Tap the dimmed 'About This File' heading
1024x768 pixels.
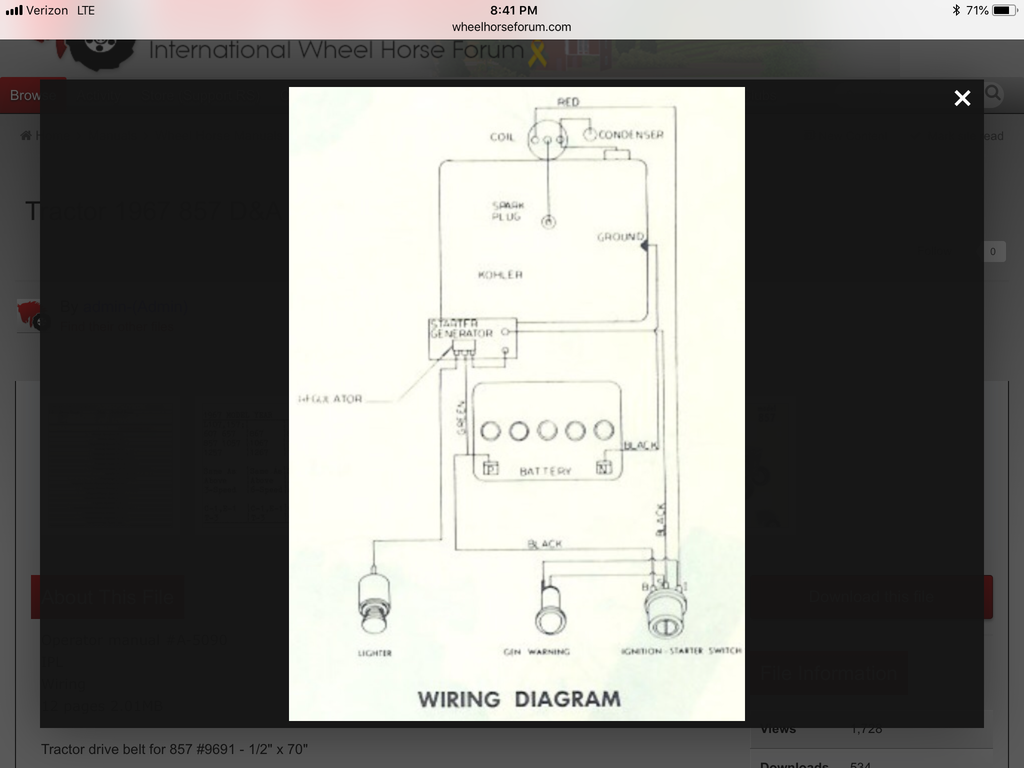click(x=108, y=597)
